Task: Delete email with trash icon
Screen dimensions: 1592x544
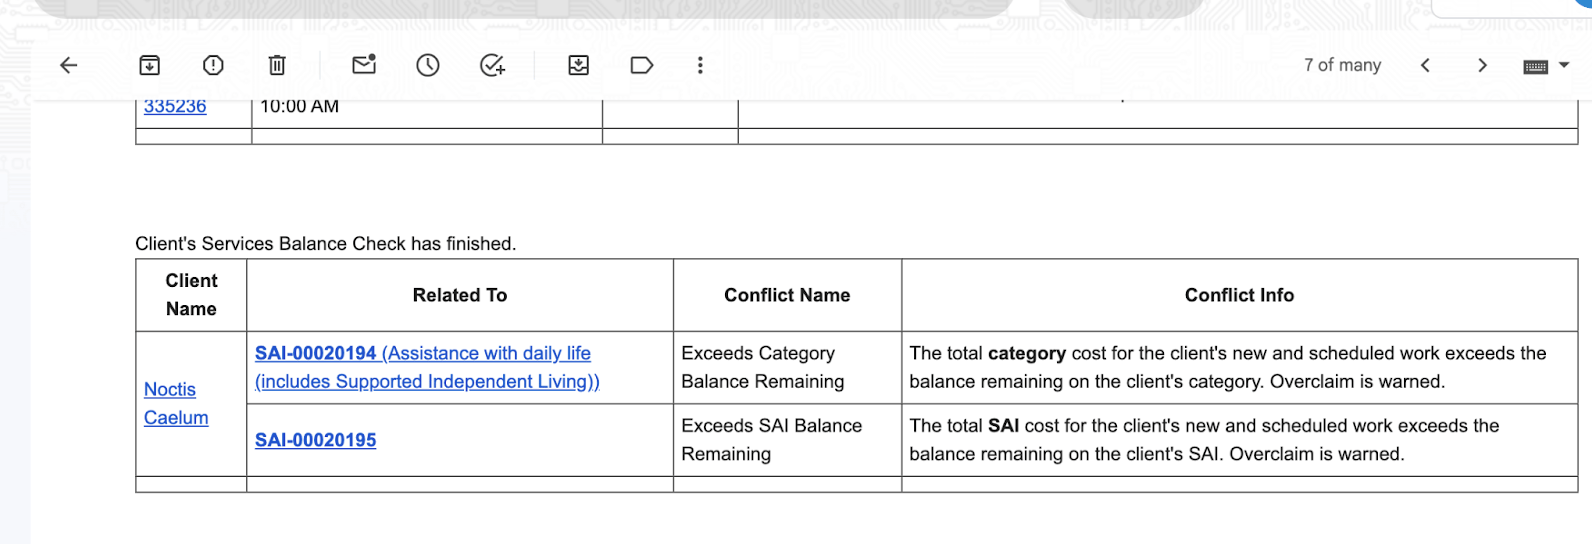Action: coord(277,65)
